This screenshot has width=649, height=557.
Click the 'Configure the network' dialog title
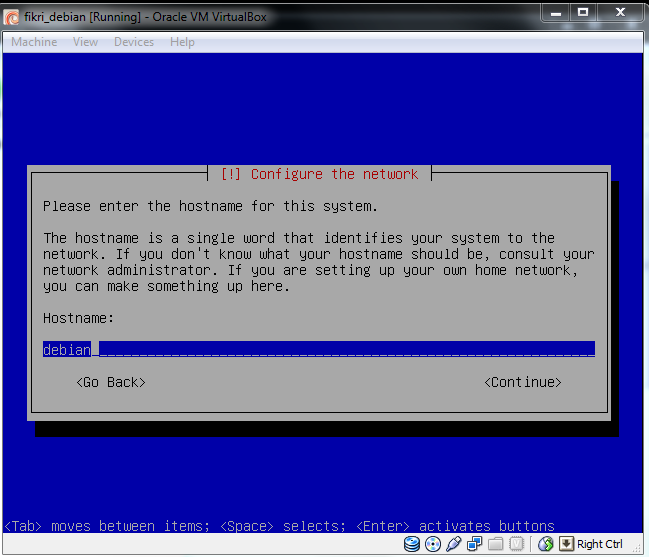coord(319,174)
